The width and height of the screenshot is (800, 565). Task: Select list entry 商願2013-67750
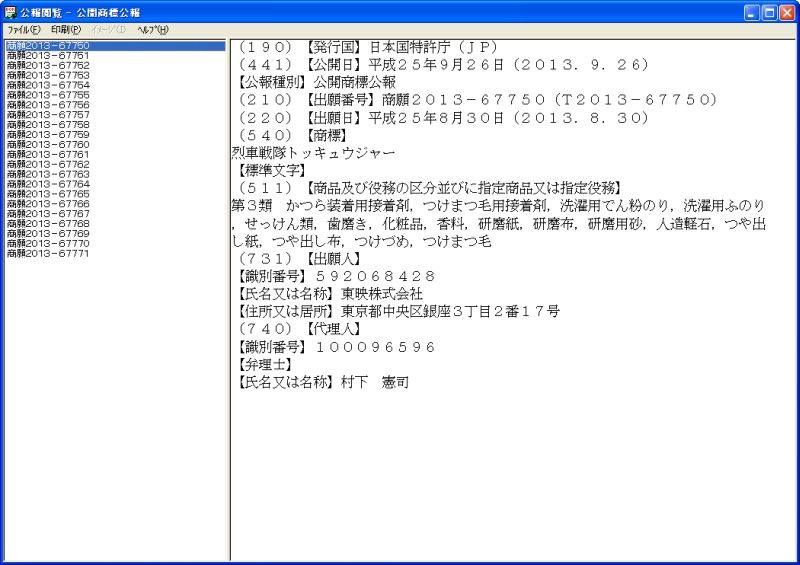115,45
